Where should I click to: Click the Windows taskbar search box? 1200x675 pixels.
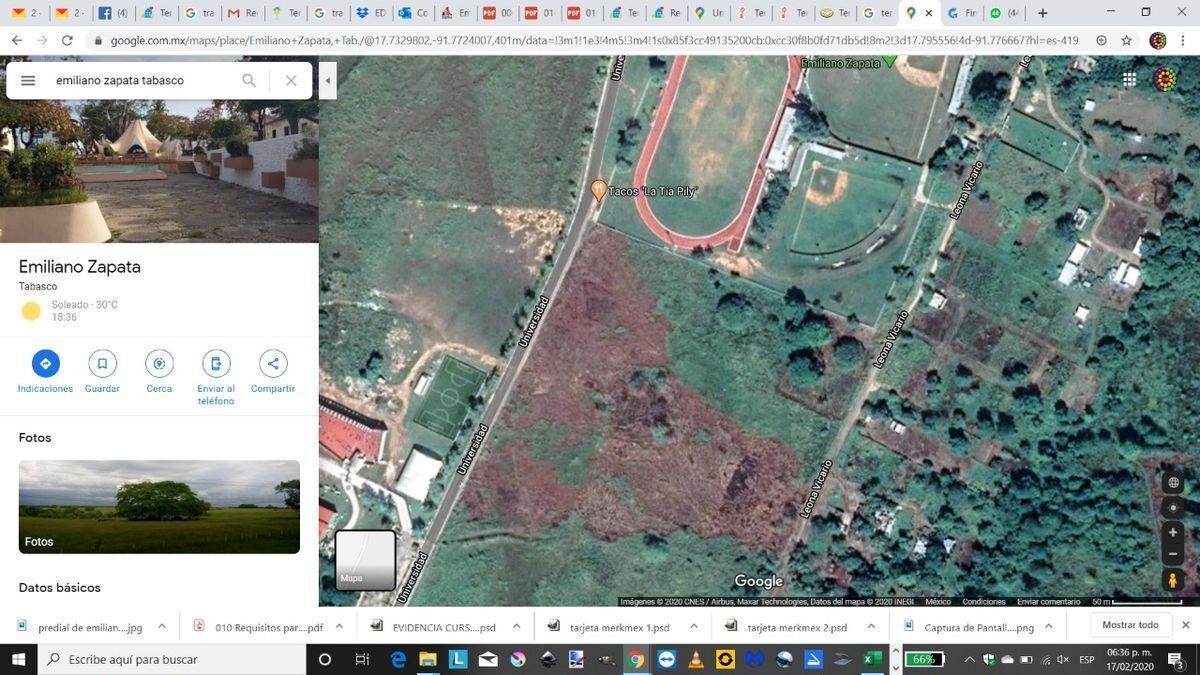[x=171, y=659]
